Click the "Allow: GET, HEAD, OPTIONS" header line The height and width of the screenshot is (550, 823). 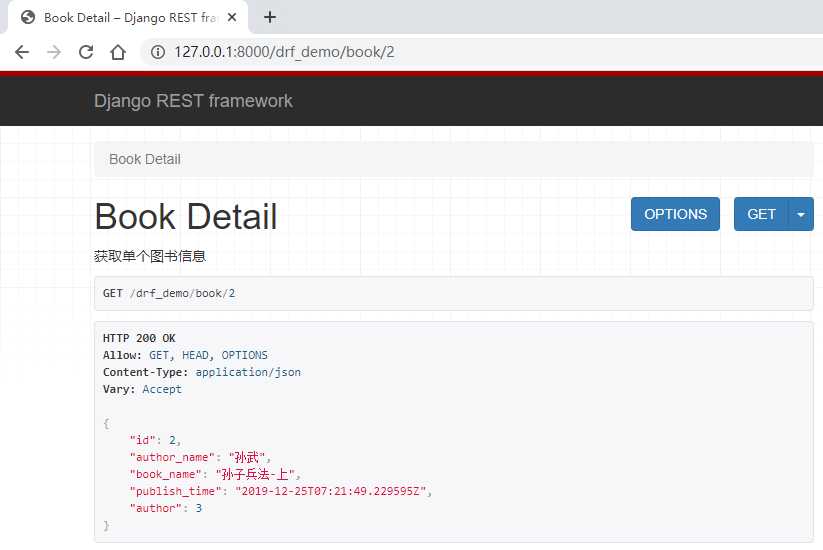tap(185, 355)
